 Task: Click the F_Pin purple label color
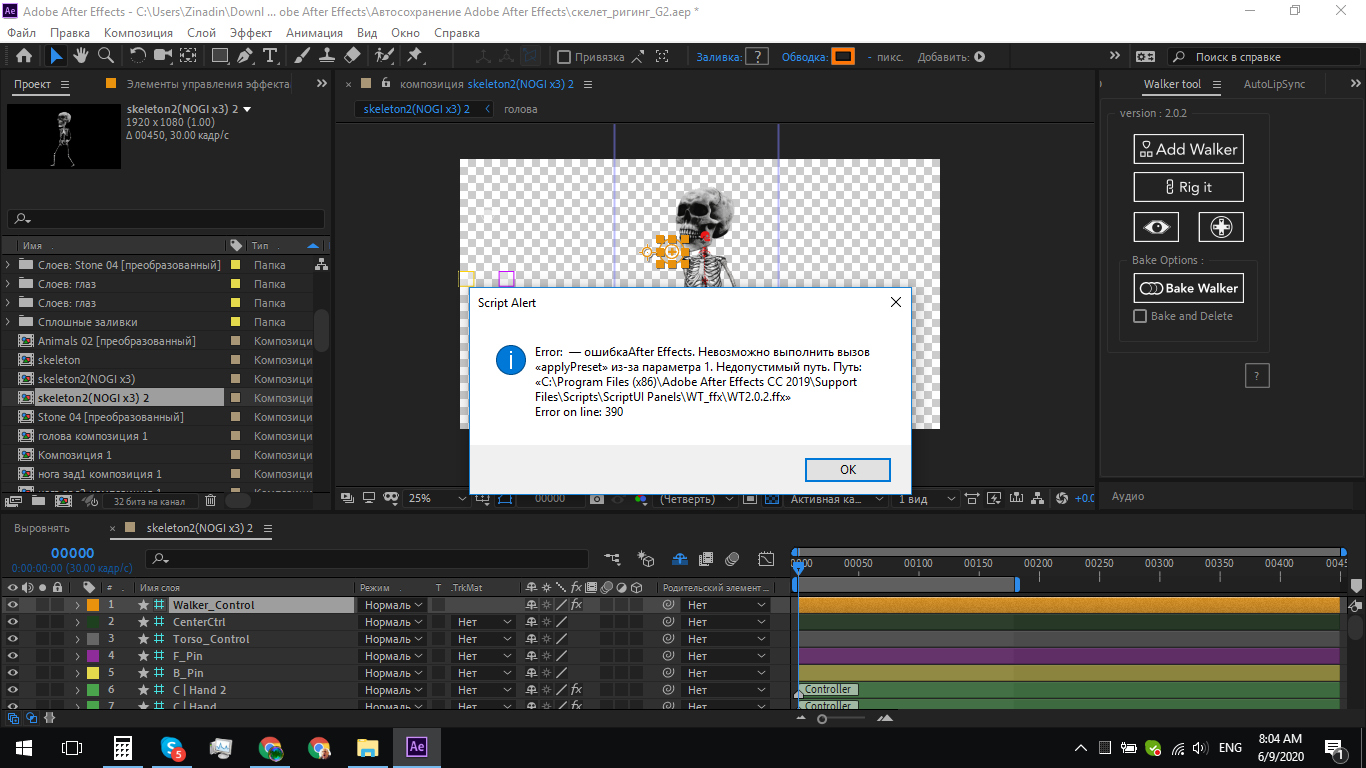point(93,656)
